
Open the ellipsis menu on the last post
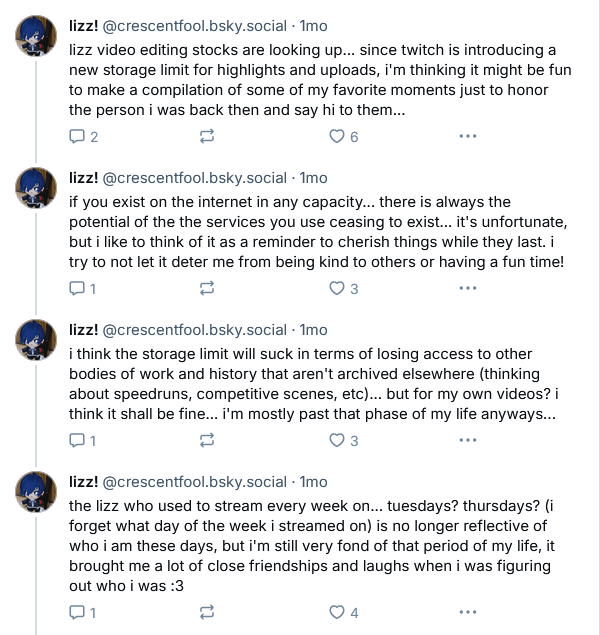click(x=468, y=612)
